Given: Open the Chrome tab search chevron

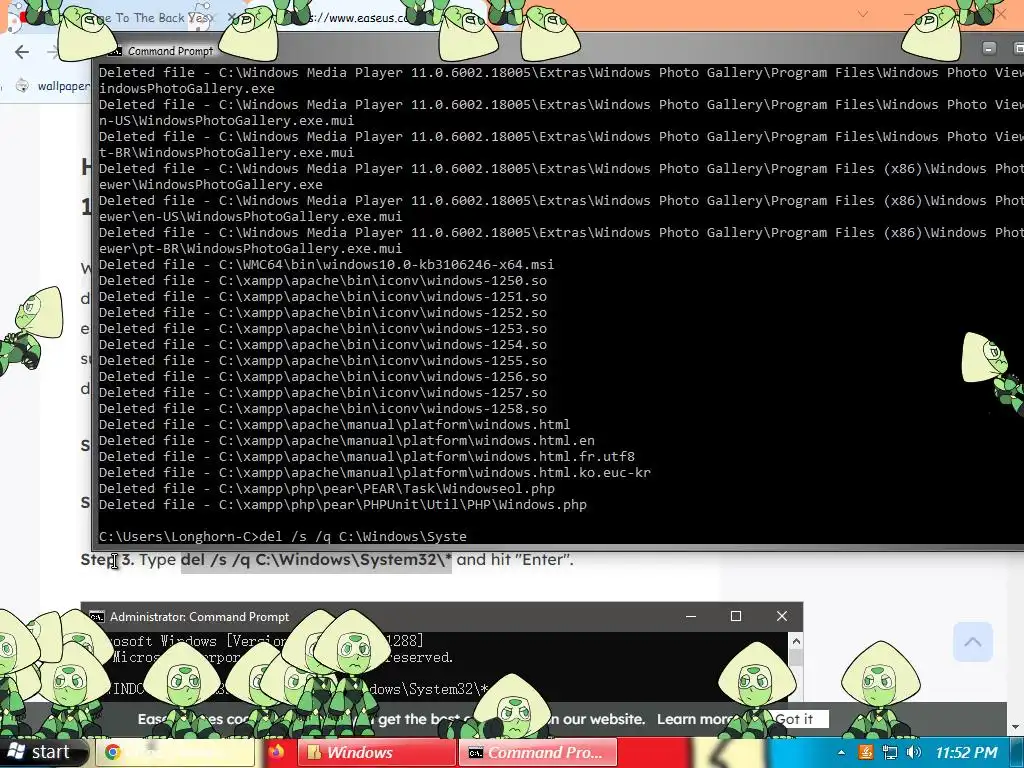Looking at the screenshot, I should (863, 14).
